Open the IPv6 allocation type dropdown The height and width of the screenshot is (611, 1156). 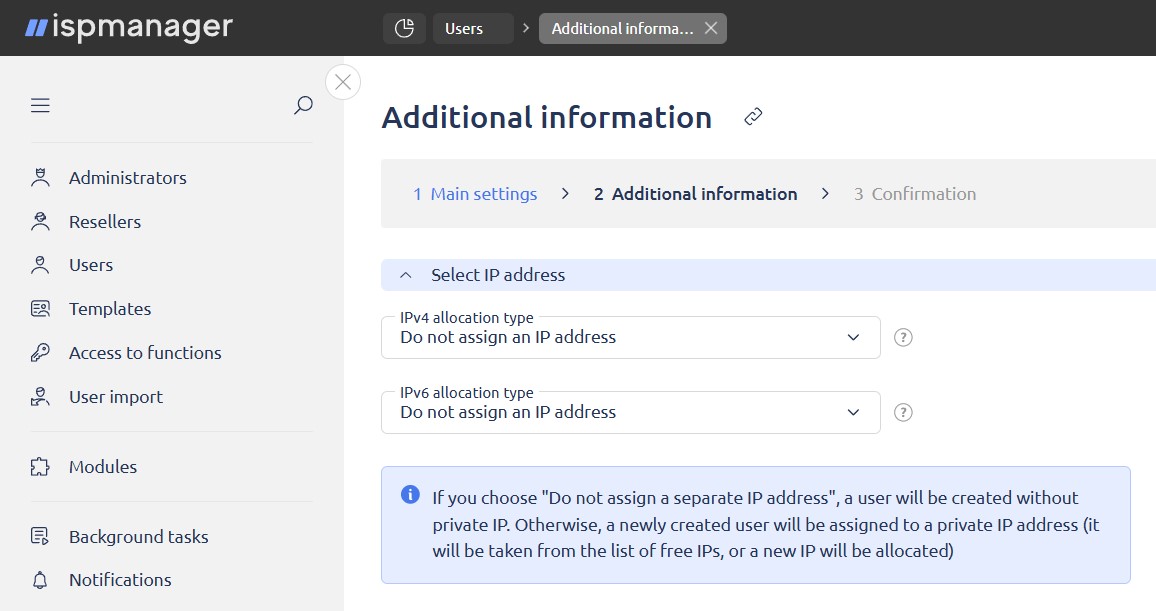tap(630, 413)
